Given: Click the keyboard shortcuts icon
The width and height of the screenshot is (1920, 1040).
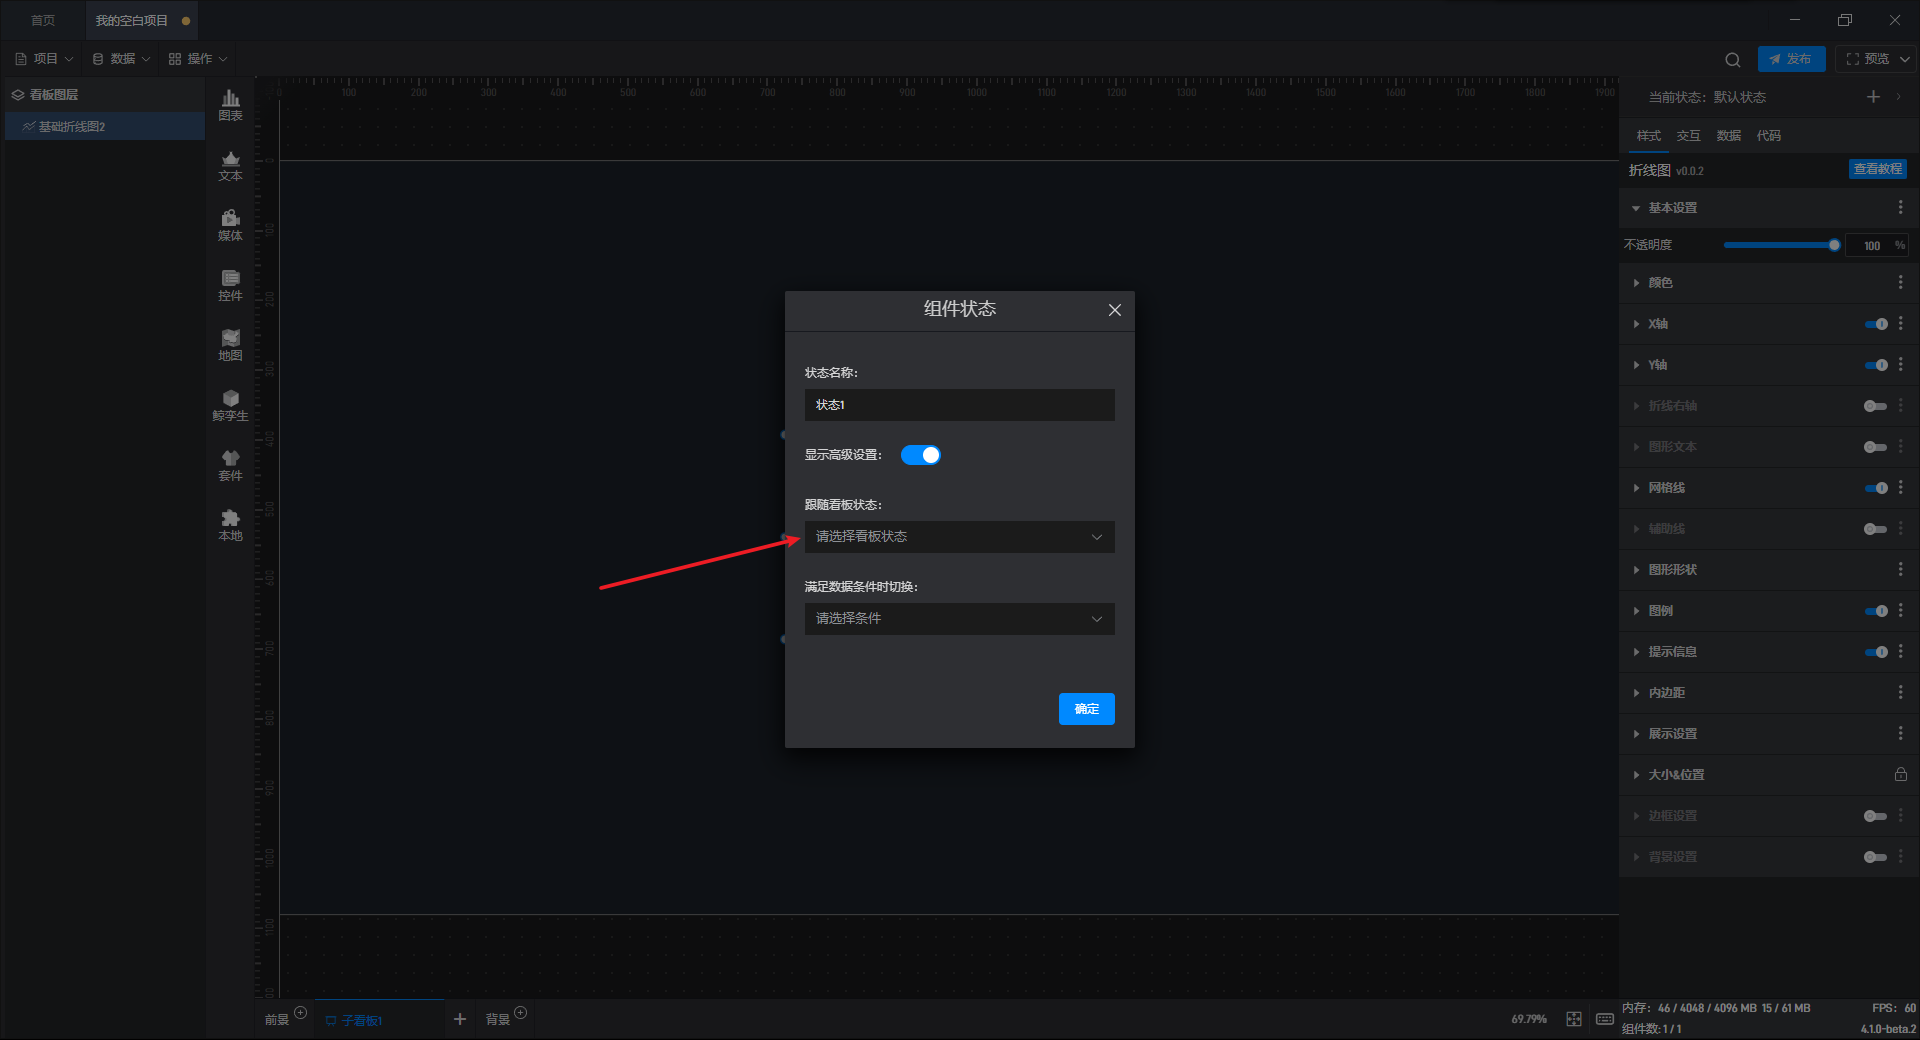Looking at the screenshot, I should [x=1605, y=1019].
